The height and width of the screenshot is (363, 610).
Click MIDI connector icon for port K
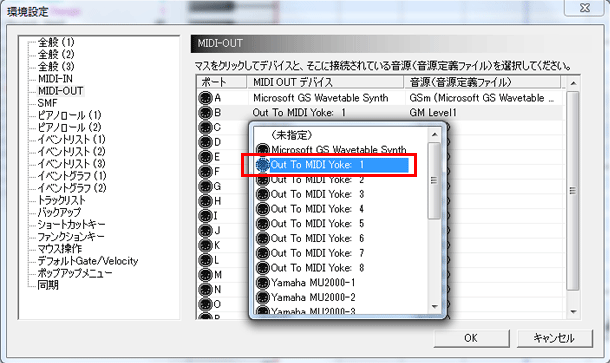coord(205,245)
